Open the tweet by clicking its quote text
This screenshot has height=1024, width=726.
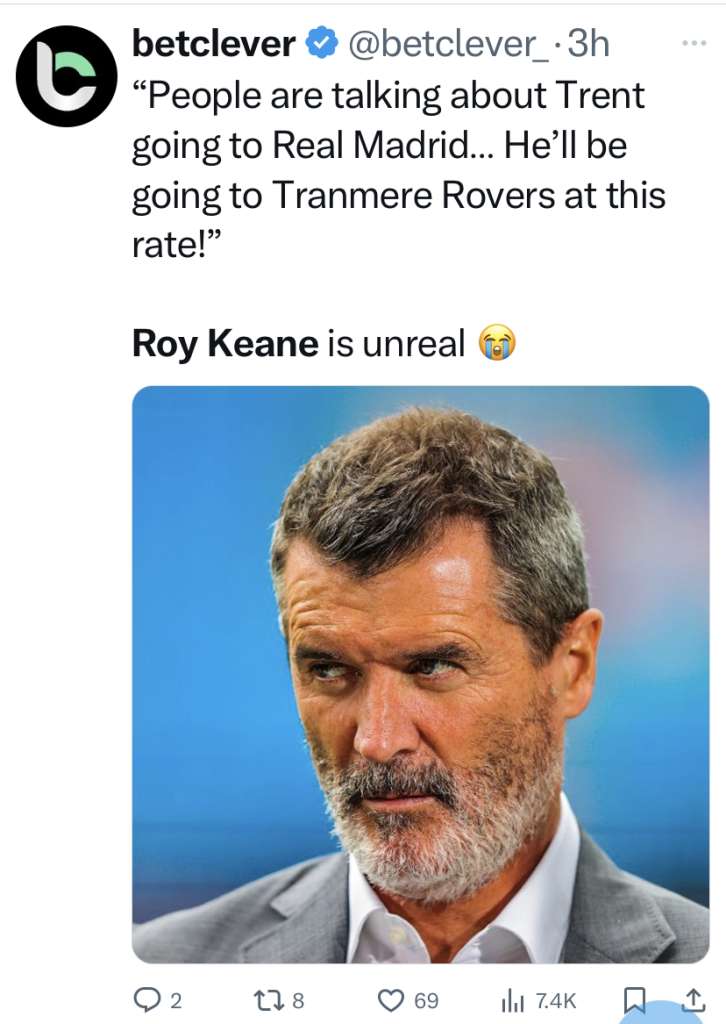tap(398, 146)
